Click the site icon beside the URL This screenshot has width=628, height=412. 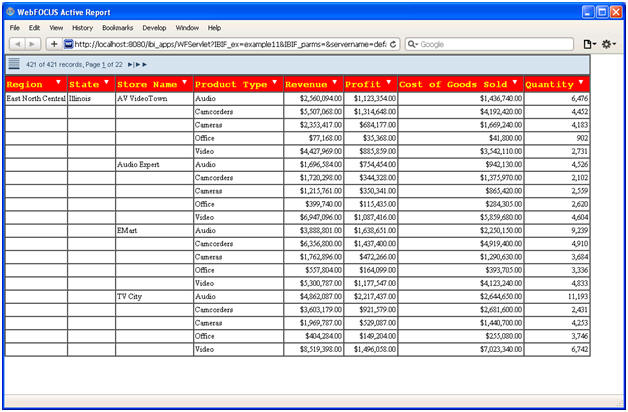(68, 44)
